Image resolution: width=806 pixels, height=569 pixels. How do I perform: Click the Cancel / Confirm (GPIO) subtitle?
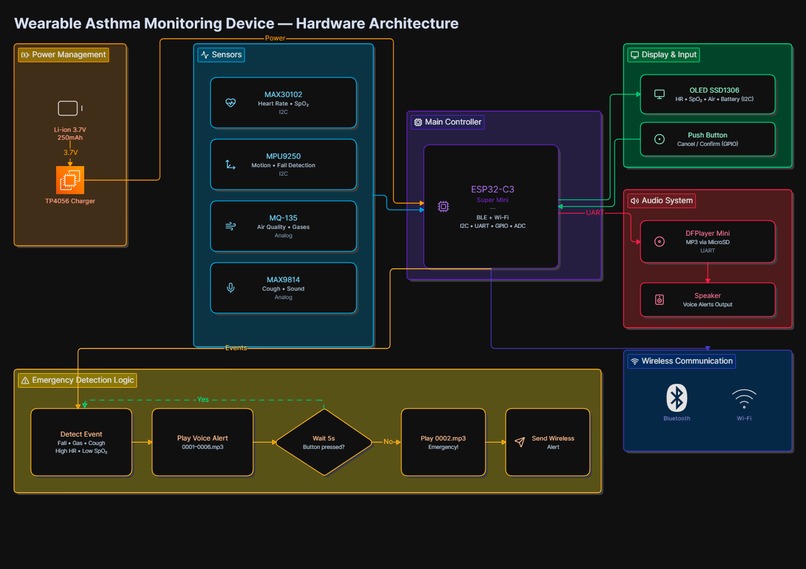pos(707,144)
